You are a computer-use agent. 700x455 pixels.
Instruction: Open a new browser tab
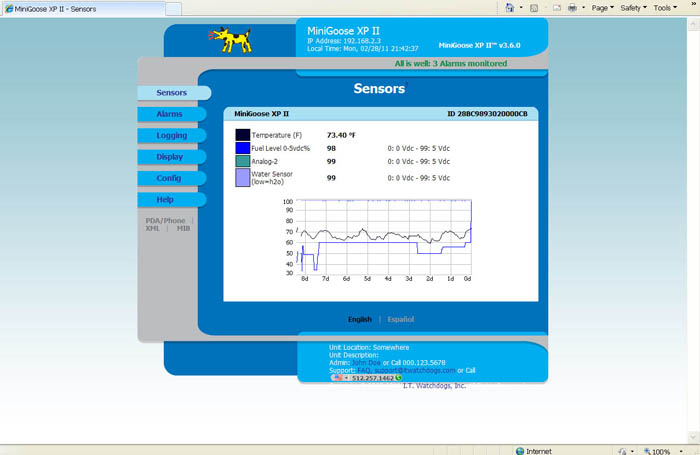coord(174,9)
